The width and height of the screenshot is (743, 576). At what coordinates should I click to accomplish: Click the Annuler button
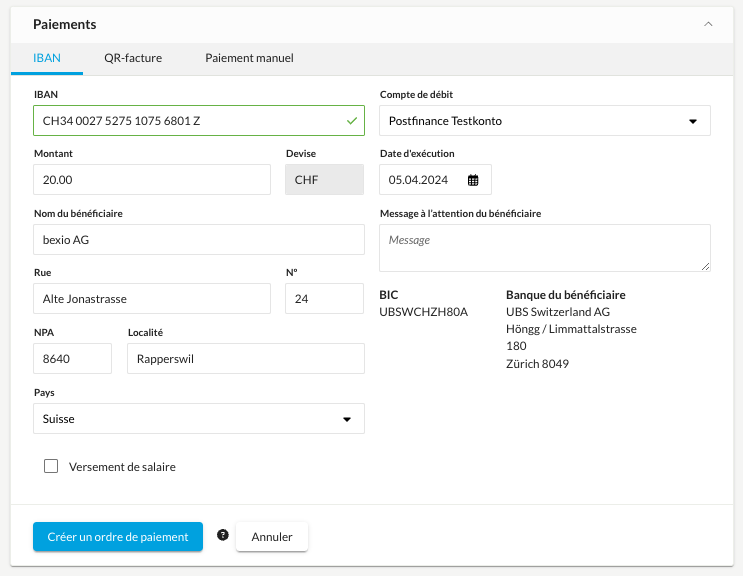[x=272, y=537]
